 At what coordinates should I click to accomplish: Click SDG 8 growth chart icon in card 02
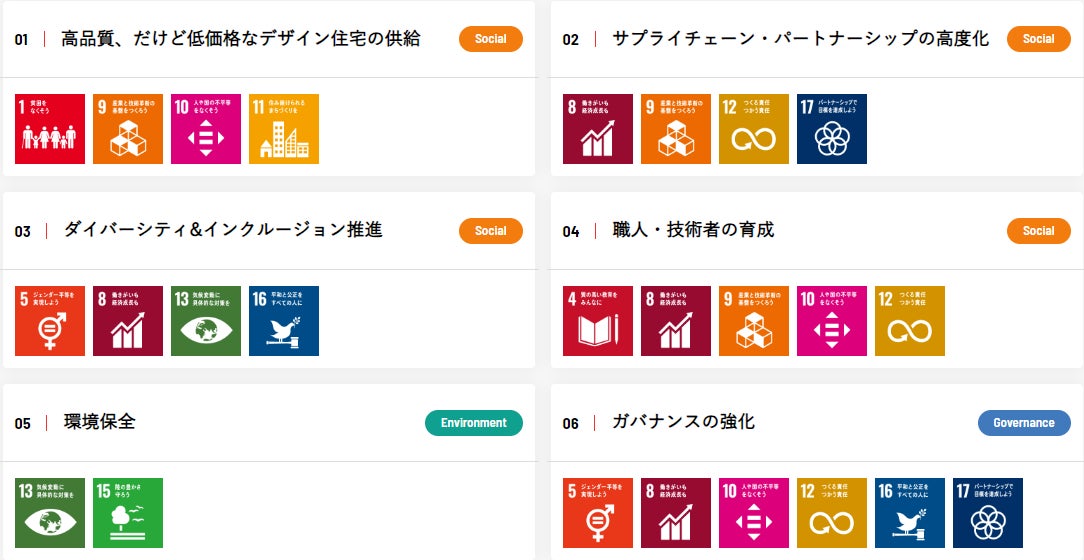(598, 129)
